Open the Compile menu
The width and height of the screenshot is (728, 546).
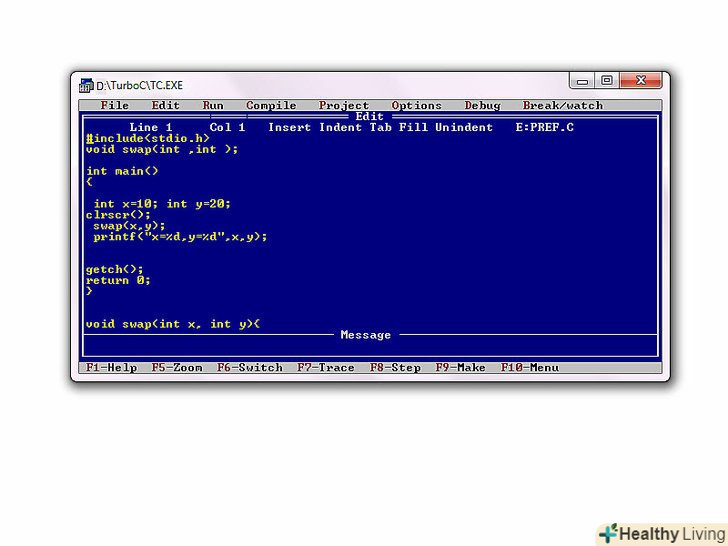[271, 105]
